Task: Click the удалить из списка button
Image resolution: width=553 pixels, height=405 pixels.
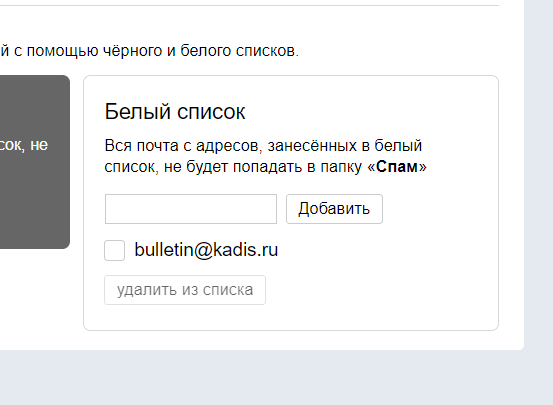Action: point(185,290)
